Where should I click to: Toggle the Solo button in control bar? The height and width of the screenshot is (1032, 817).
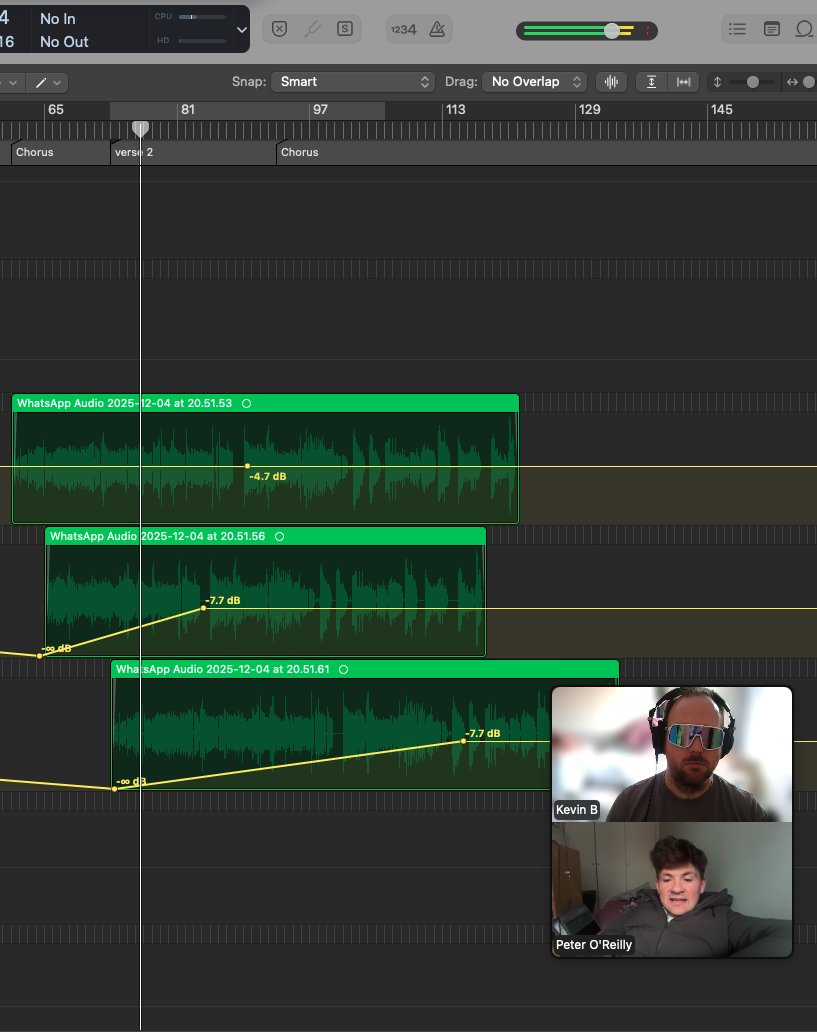[344, 29]
